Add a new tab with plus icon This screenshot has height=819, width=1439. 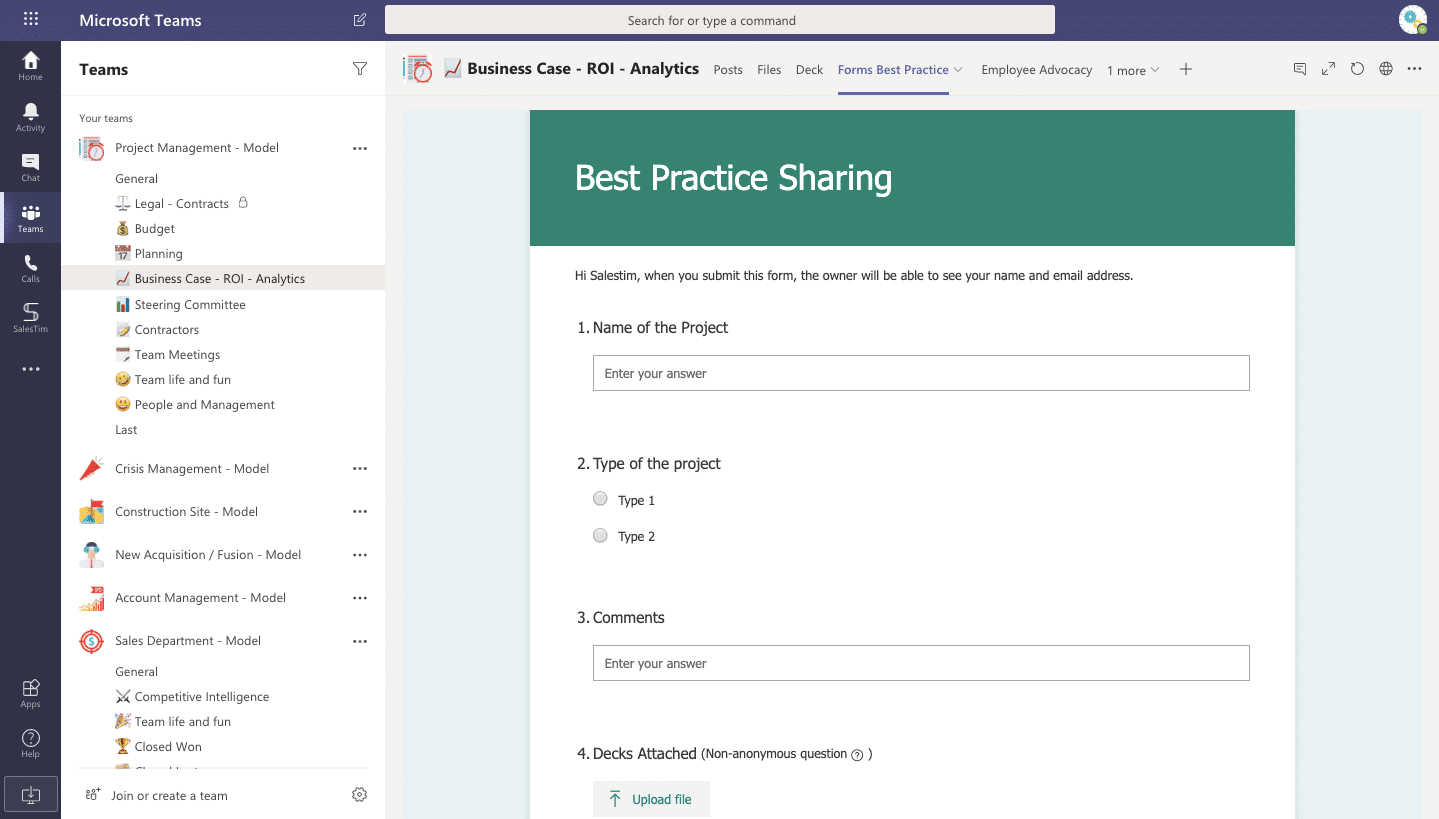(x=1186, y=69)
